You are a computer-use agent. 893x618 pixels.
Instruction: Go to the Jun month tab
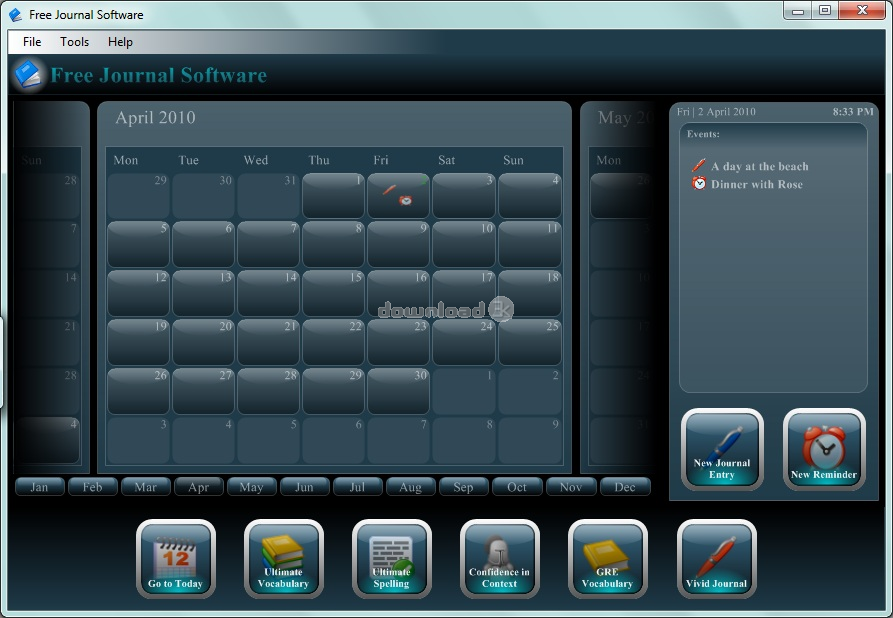[305, 487]
